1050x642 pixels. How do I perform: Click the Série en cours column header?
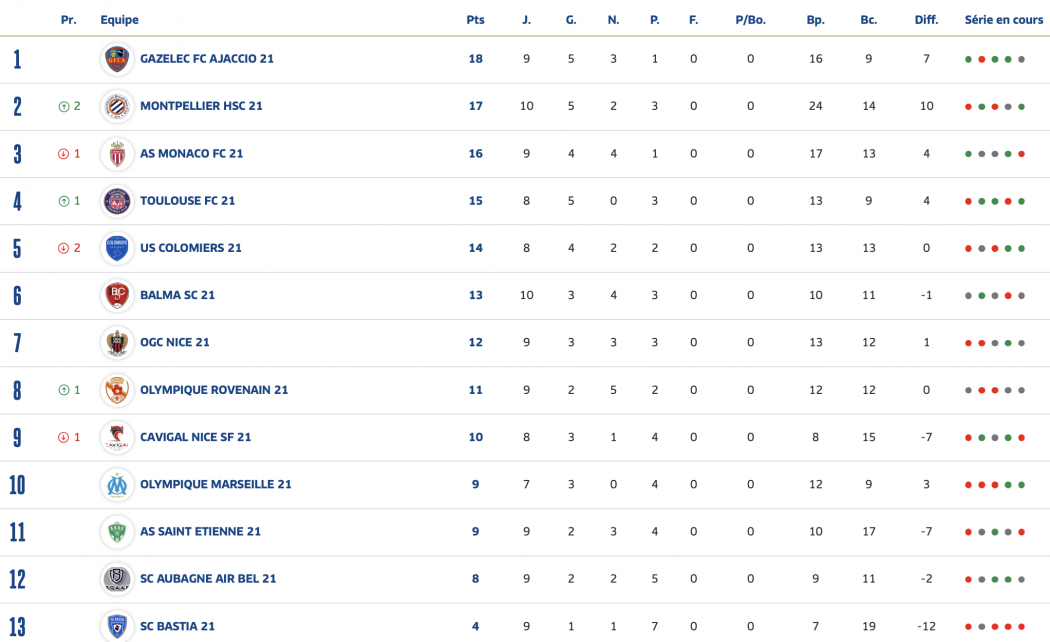click(1003, 20)
